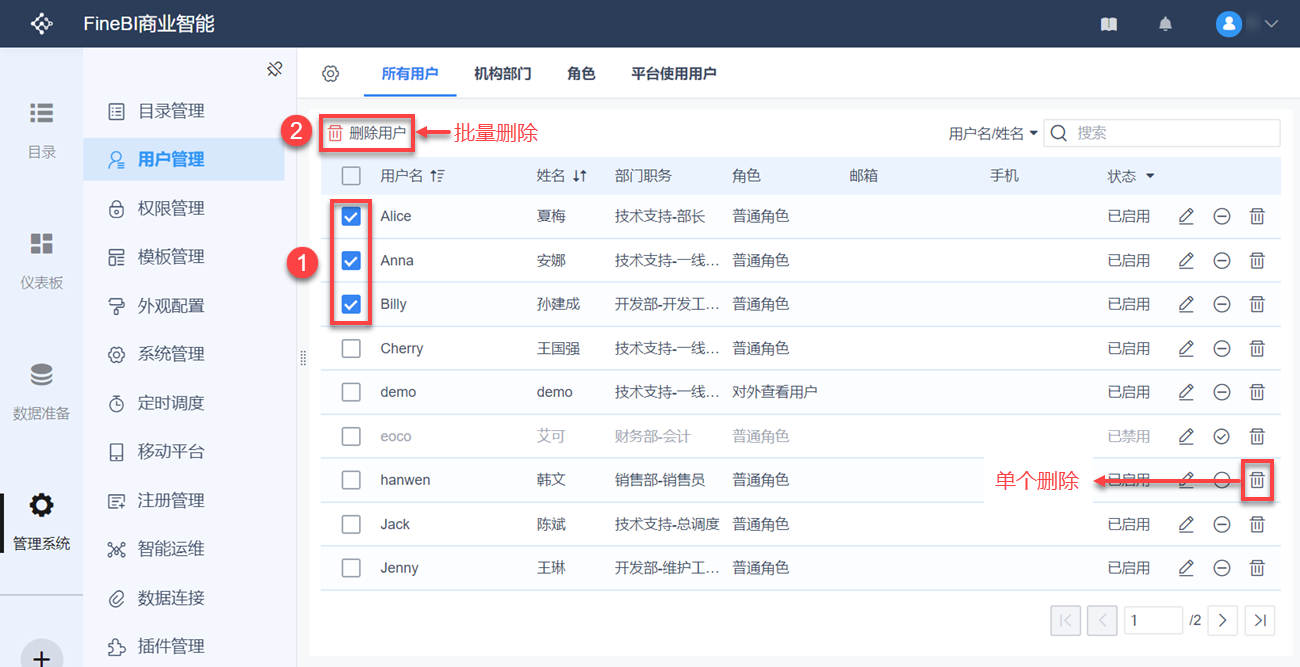Open the 数据准备 data preparation section
The width and height of the screenshot is (1300, 667).
coord(41,391)
